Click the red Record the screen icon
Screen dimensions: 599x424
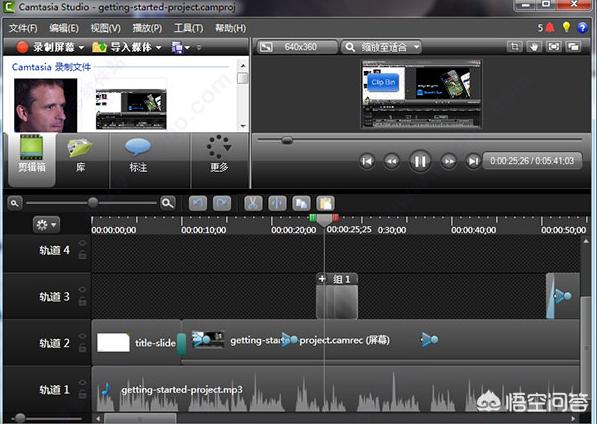22,47
